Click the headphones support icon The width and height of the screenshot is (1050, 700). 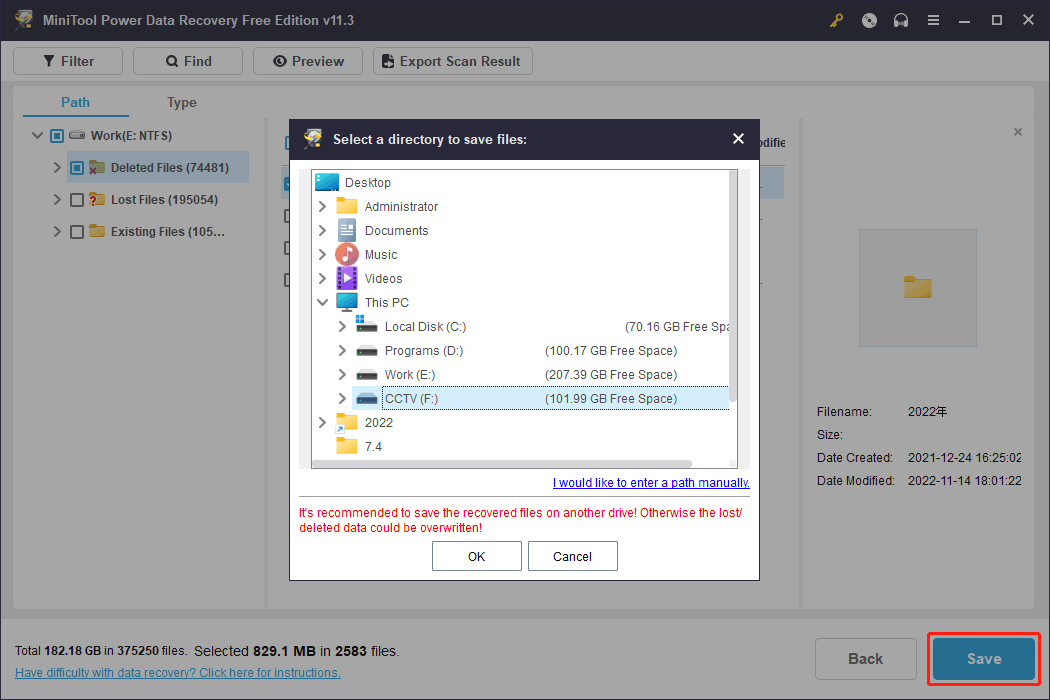(x=901, y=20)
